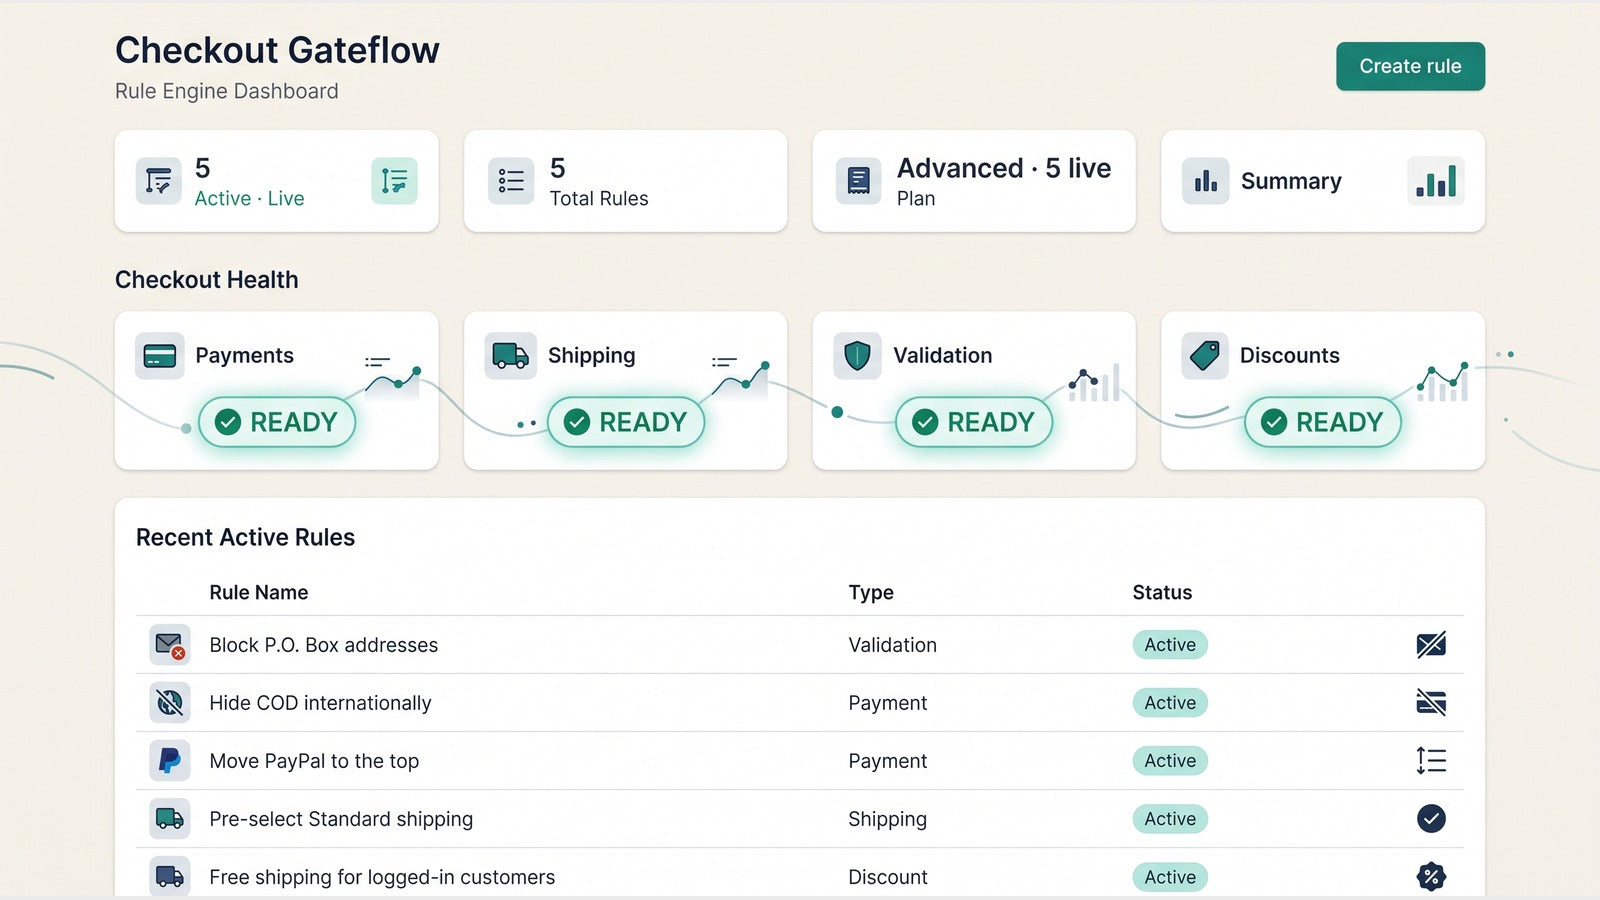Viewport: 1600px width, 900px height.
Task: Click the Rule Name column header
Action: click(x=258, y=592)
